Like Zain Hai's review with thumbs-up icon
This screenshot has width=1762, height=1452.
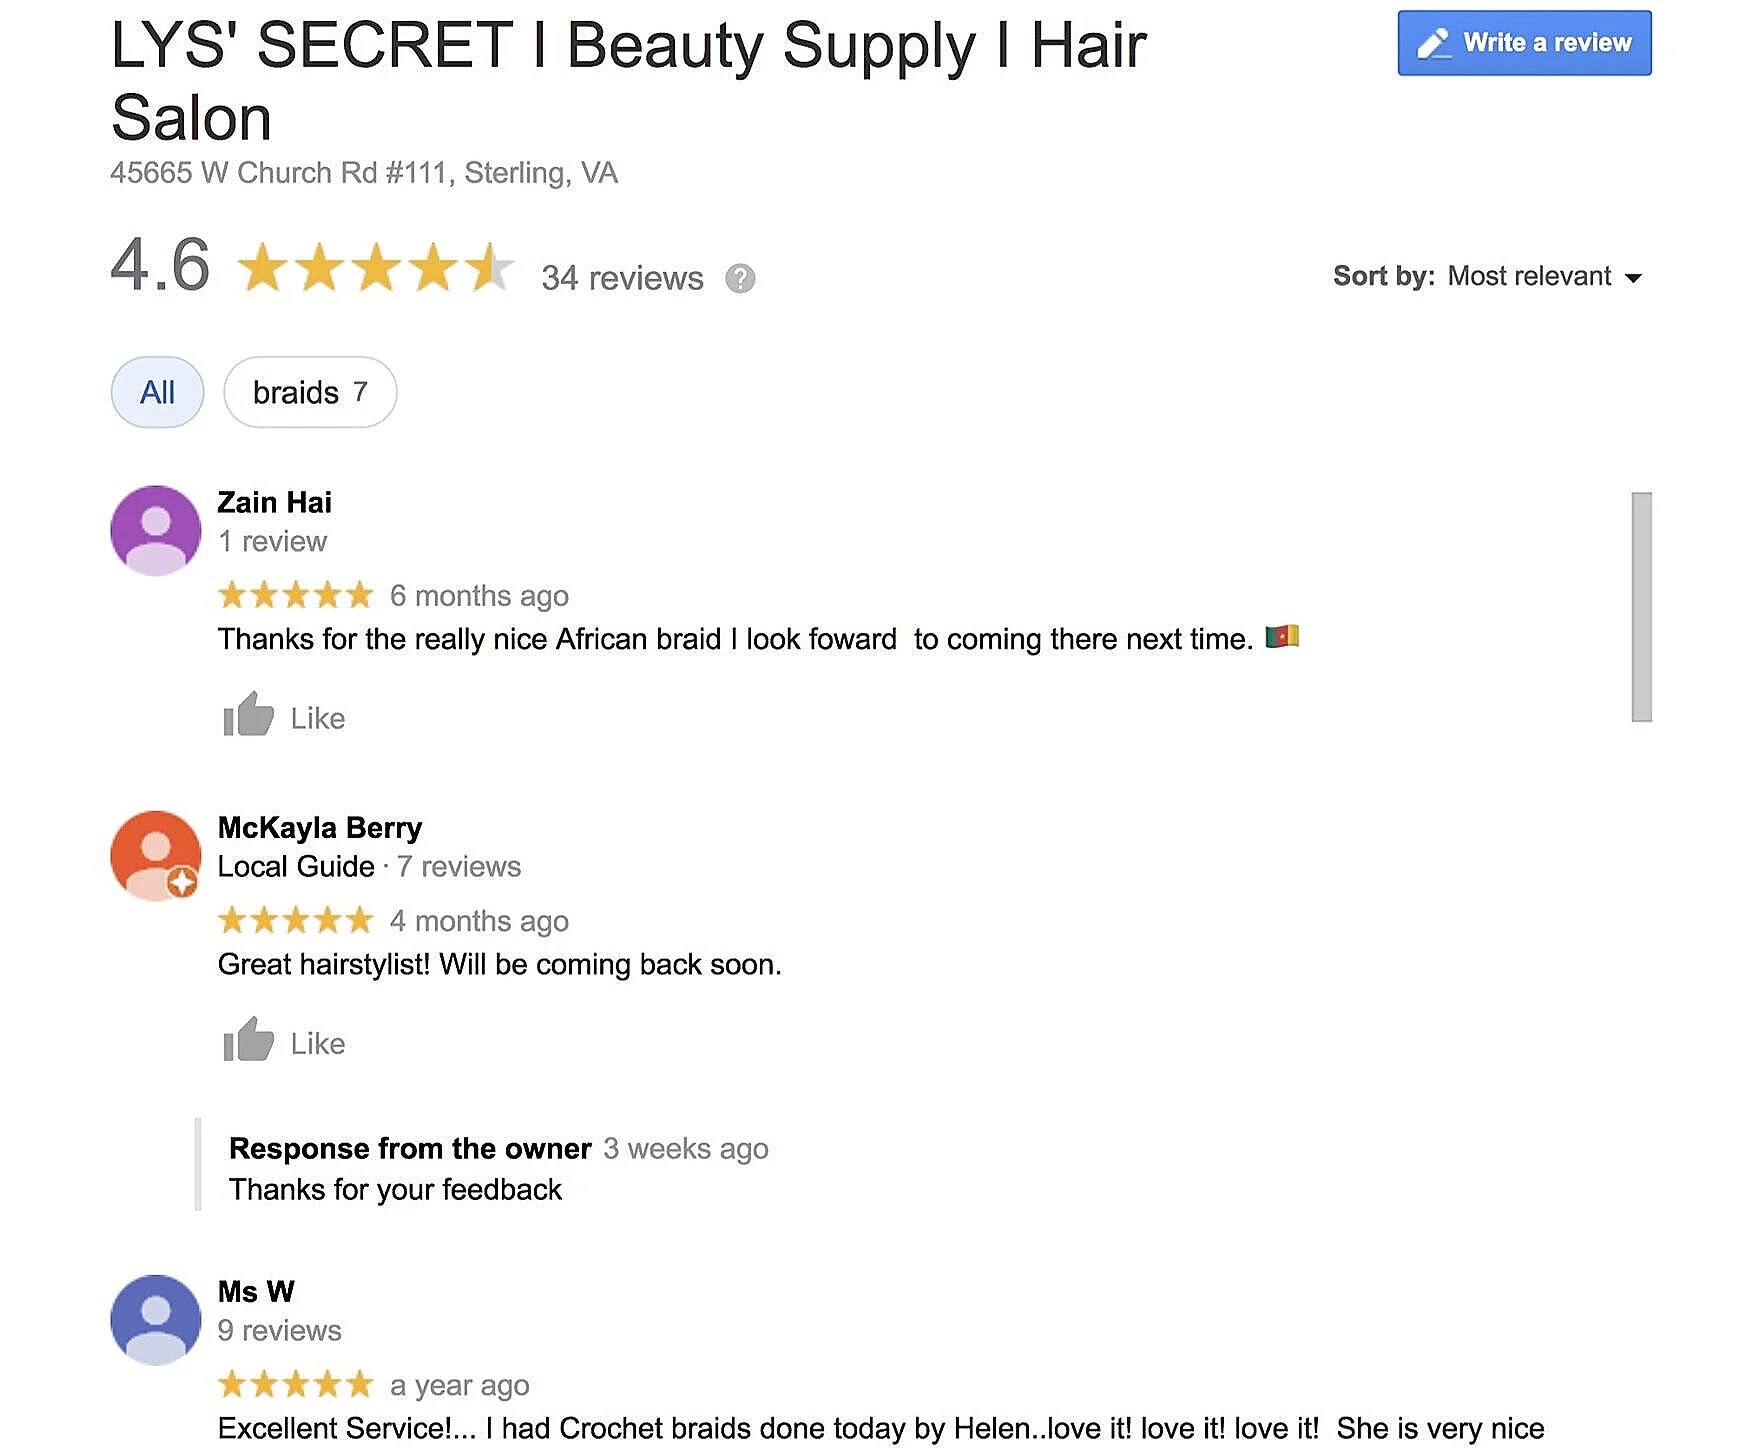(248, 715)
